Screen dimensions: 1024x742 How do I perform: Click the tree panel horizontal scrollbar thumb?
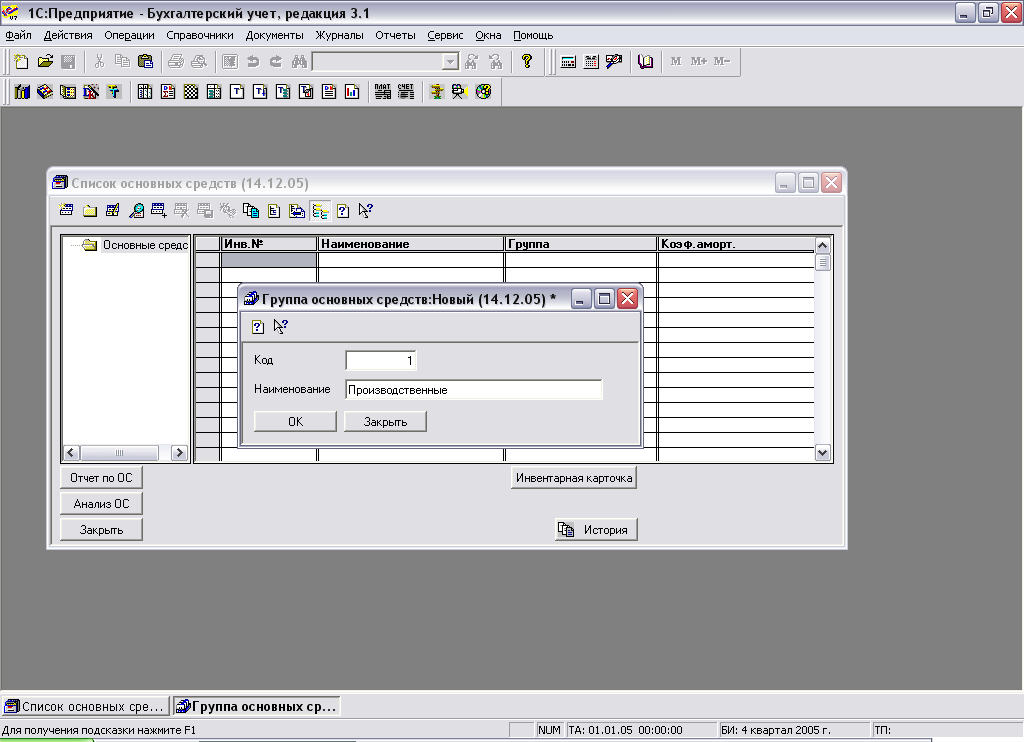(119, 453)
